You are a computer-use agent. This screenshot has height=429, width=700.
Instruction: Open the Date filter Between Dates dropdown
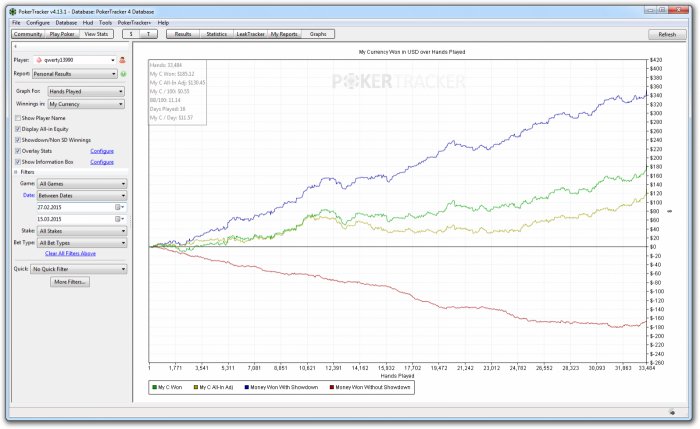[82, 196]
